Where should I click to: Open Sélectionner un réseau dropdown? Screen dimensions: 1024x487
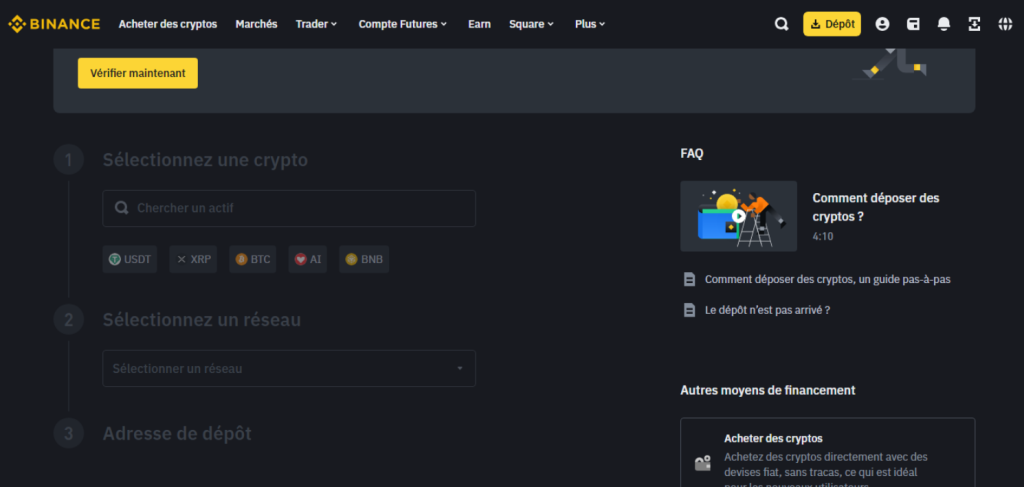[289, 368]
